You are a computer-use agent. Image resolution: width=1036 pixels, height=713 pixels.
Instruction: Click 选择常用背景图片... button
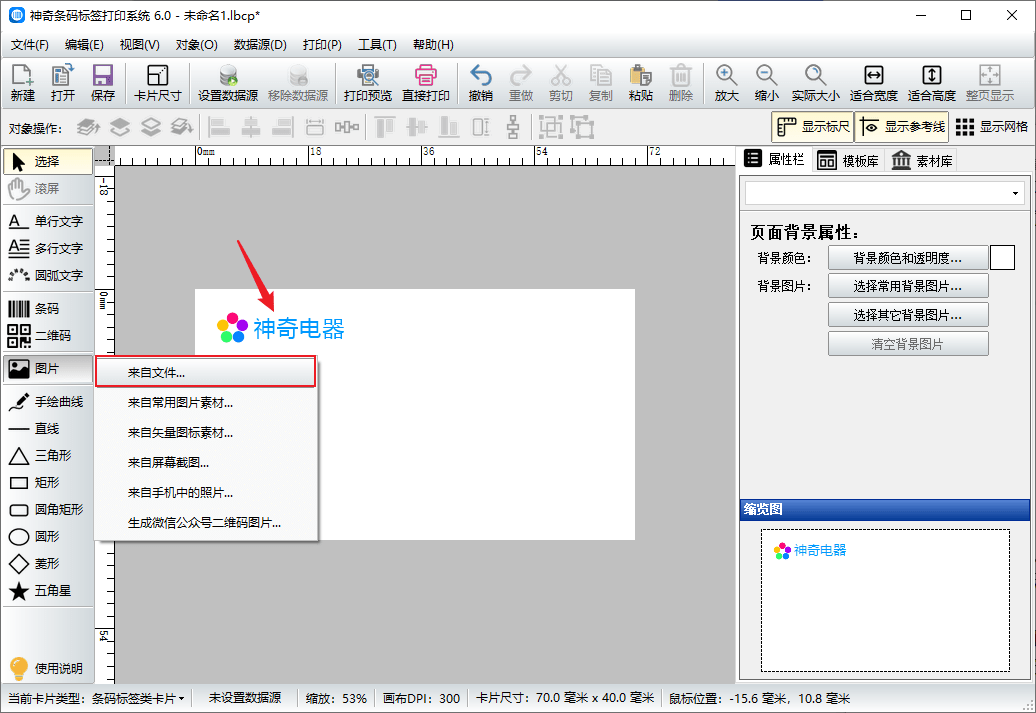(x=907, y=286)
